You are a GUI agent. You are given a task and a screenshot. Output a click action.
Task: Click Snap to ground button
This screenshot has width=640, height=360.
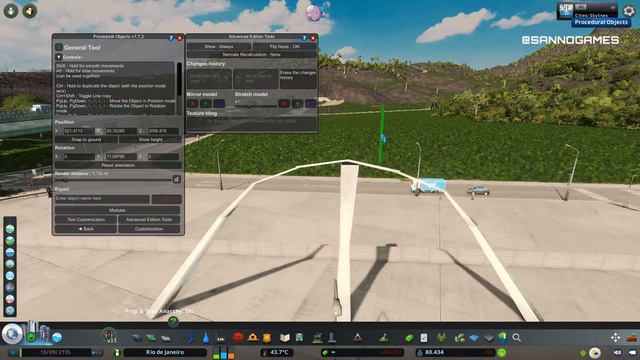click(x=86, y=140)
